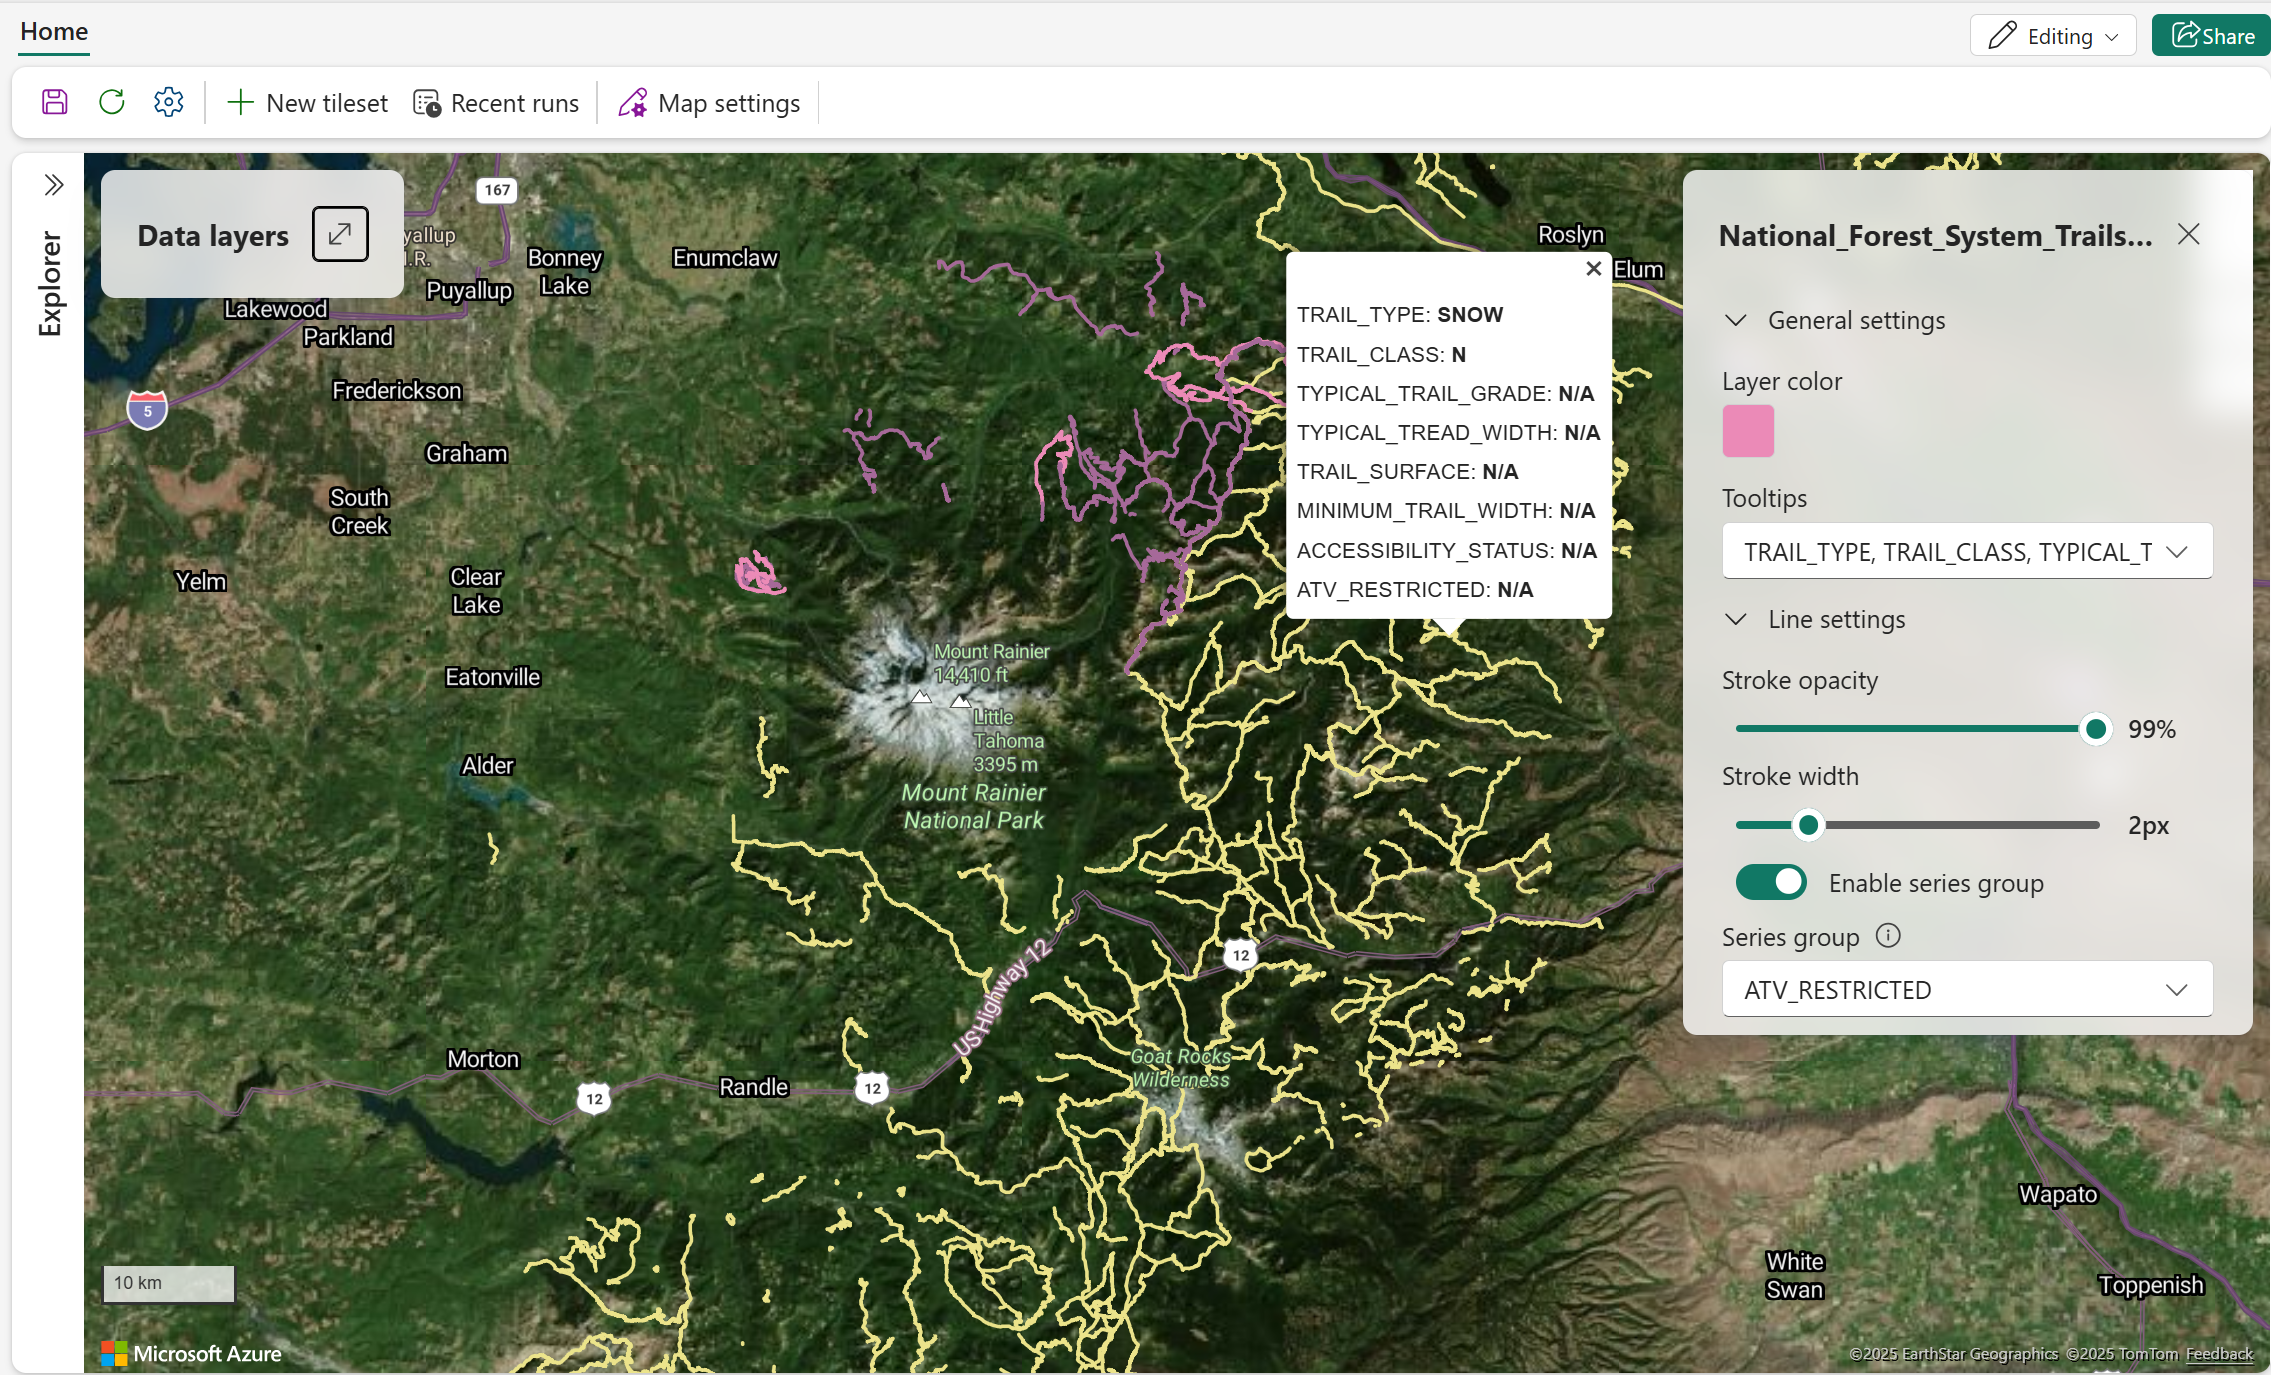Click the Refresh icon in toolbar

[112, 102]
